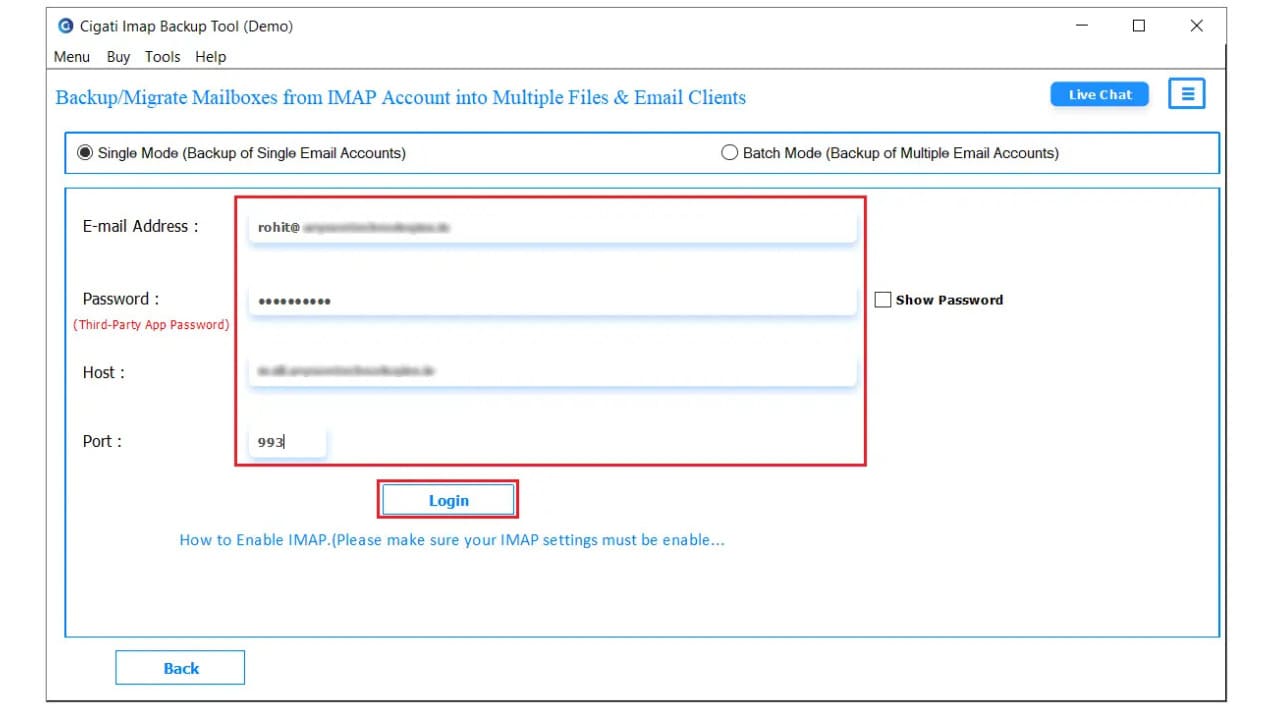Viewport: 1280px width, 720px height.
Task: Focus the E-mail Address field
Action: pyautogui.click(x=552, y=227)
